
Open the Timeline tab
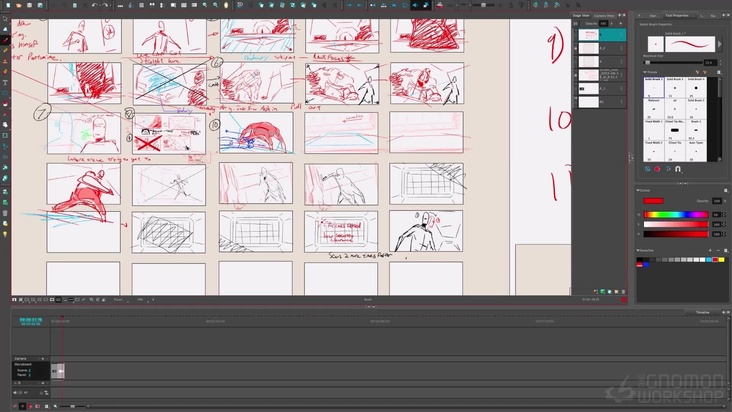tap(703, 312)
